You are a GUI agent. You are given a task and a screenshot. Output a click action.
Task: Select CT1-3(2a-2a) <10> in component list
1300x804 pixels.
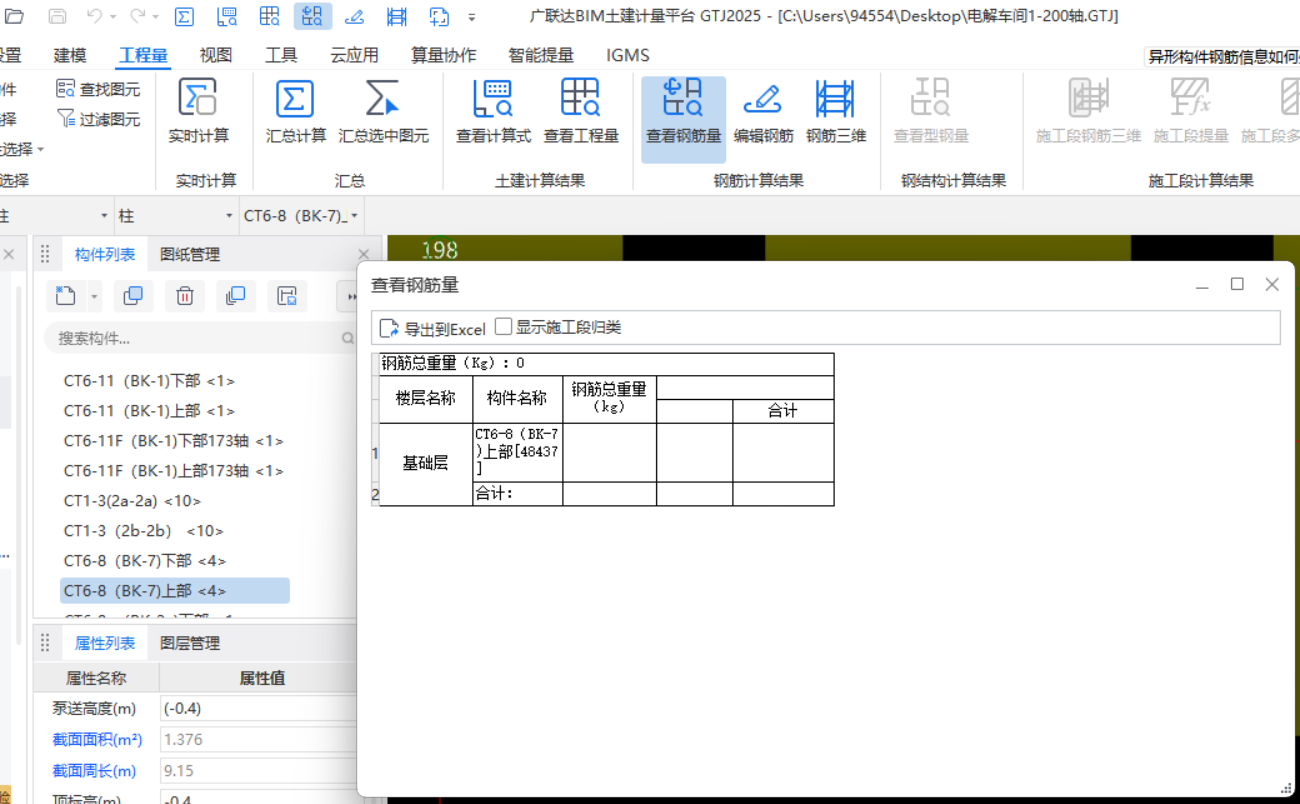[133, 501]
